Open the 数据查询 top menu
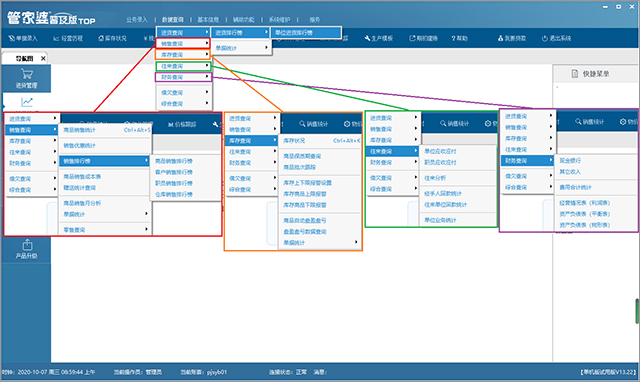The width and height of the screenshot is (640, 382). click(172, 20)
